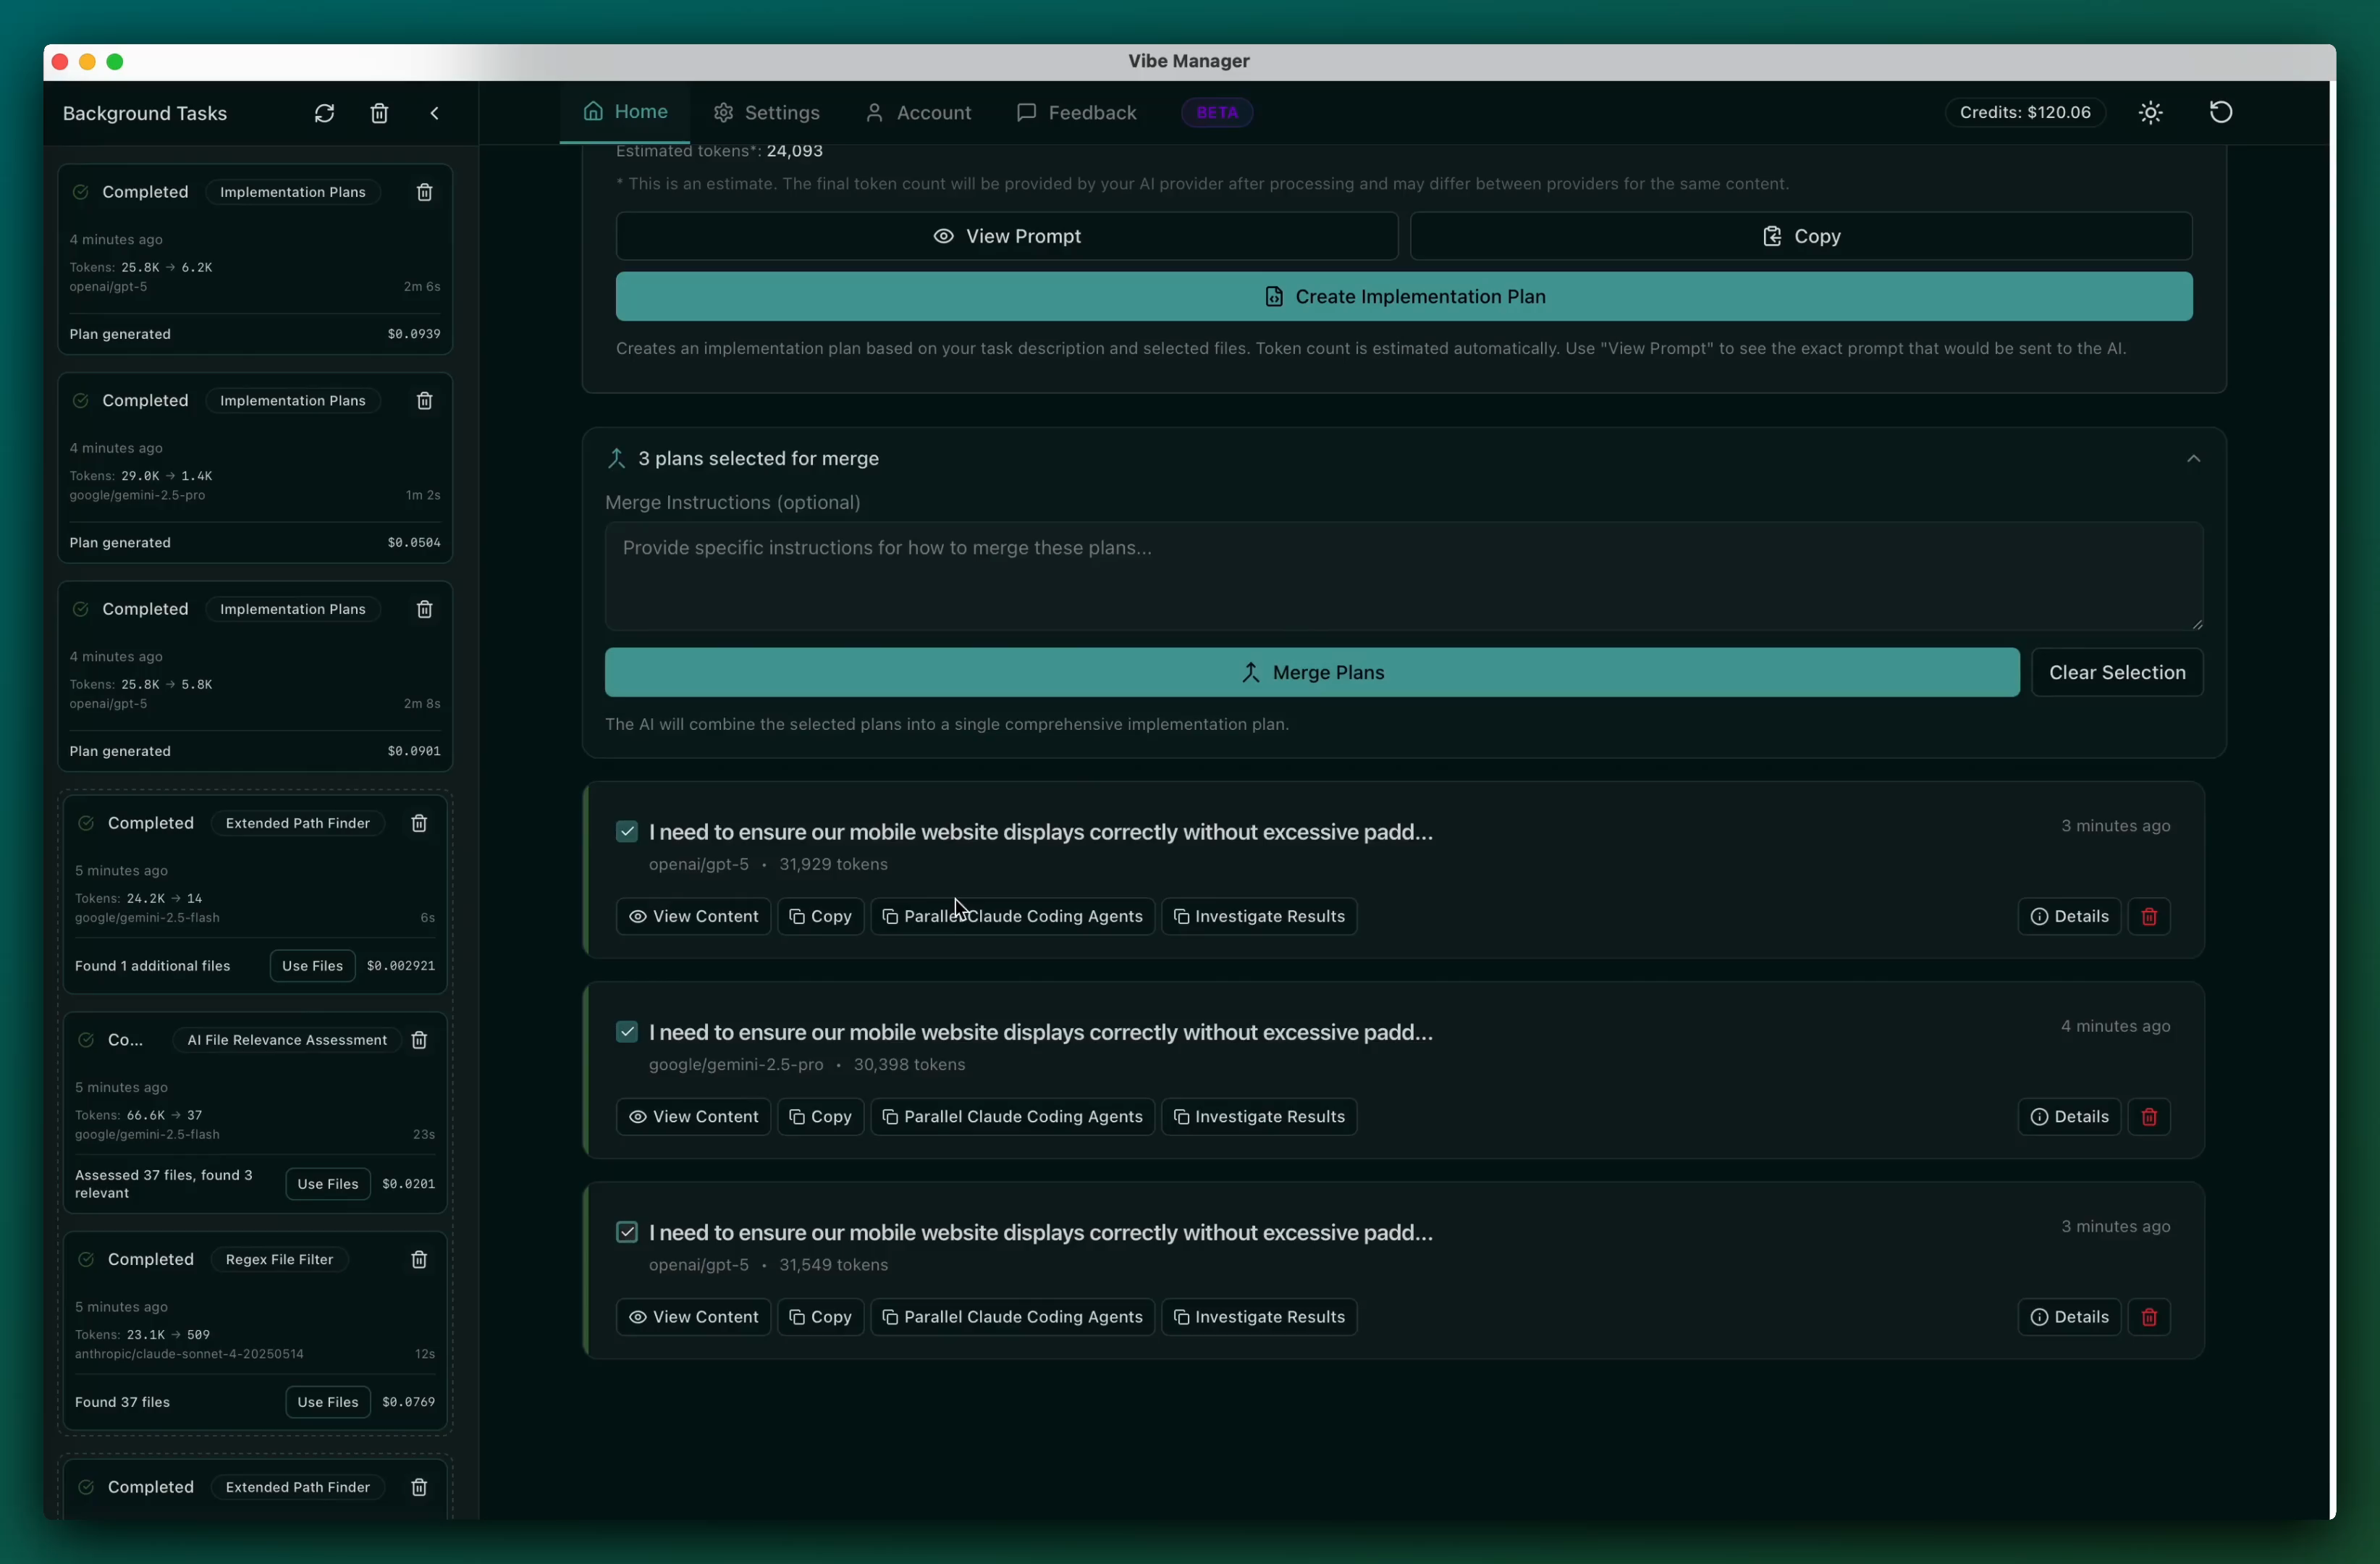Viewport: 2380px width, 1564px height.
Task: Collapse the 3 plans selected for merge panel
Action: 2193,459
